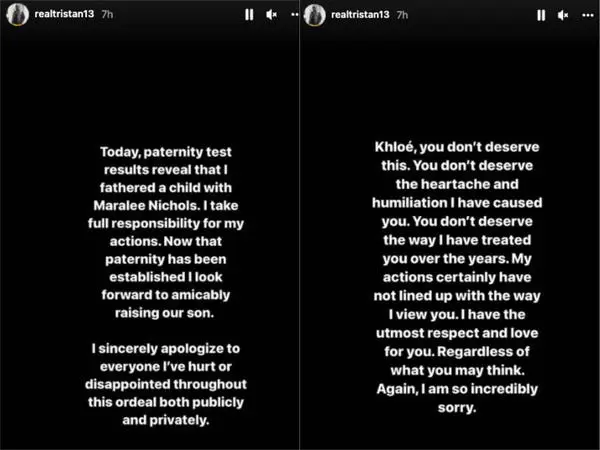Click 'raising our son.' line in left story

click(x=165, y=313)
